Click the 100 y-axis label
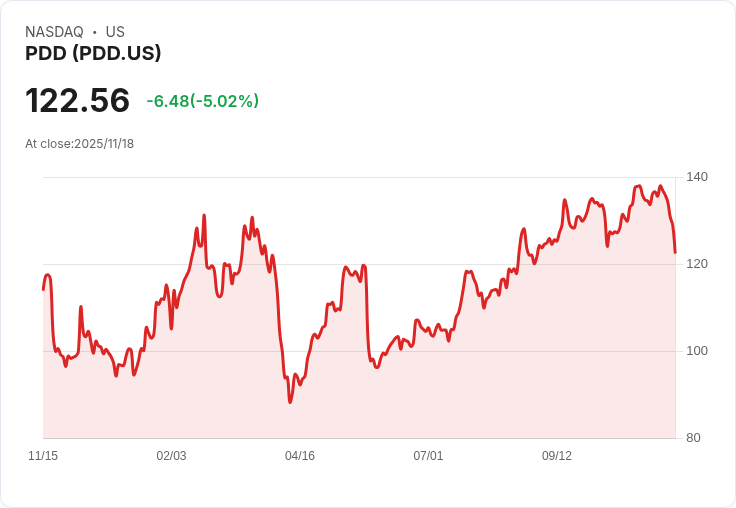The width and height of the screenshot is (736, 508). 697,351
